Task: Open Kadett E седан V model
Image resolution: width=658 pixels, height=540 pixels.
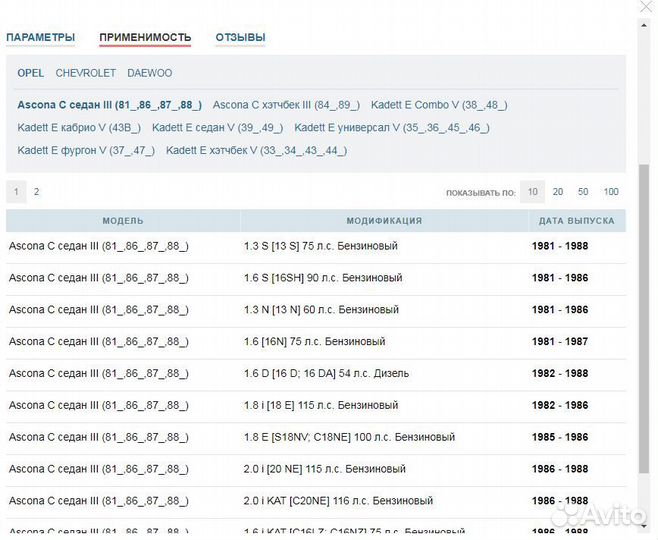Action: tap(217, 128)
